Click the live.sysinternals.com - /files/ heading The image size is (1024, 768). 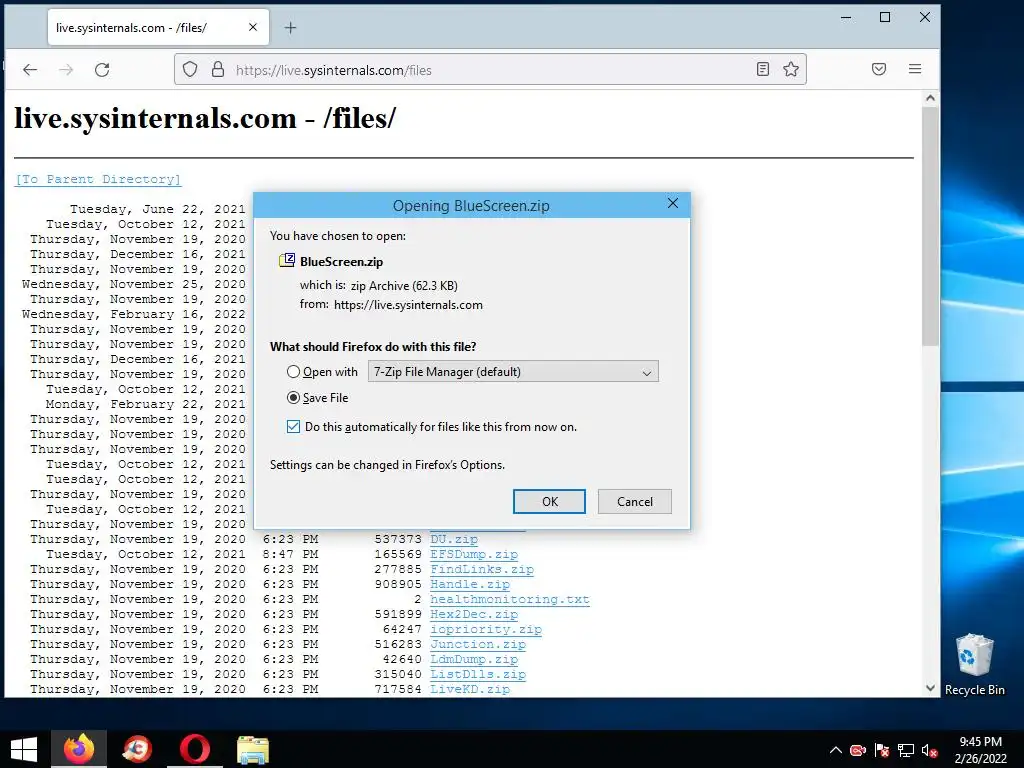pyautogui.click(x=205, y=118)
